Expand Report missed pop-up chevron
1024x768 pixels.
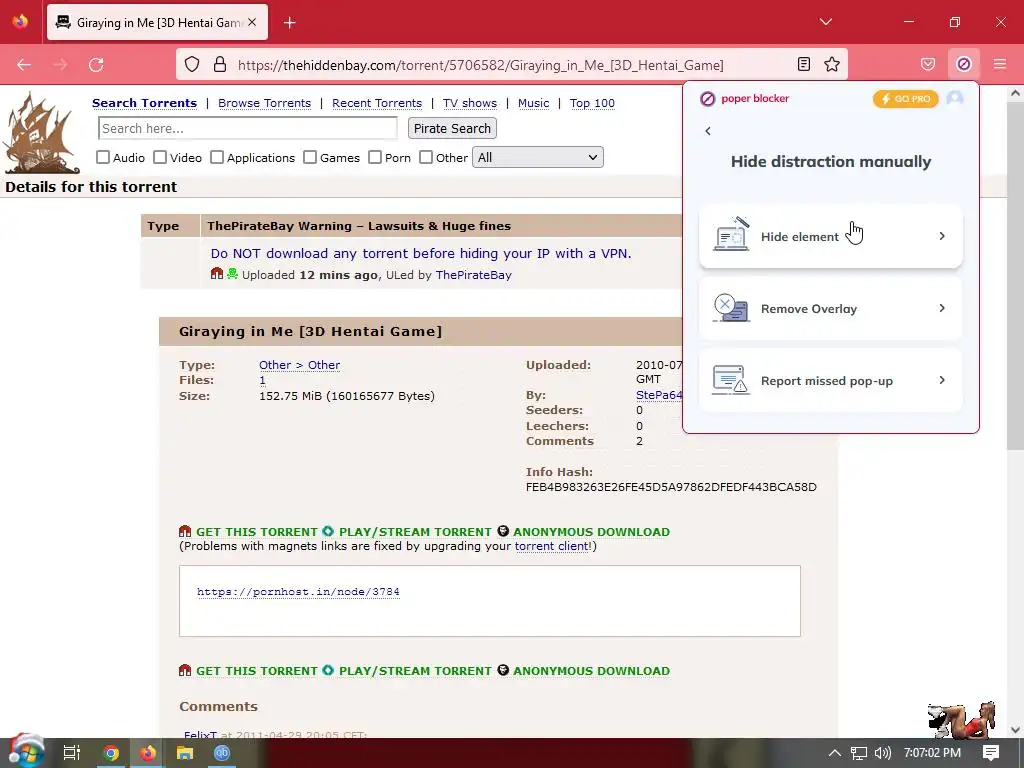(942, 379)
